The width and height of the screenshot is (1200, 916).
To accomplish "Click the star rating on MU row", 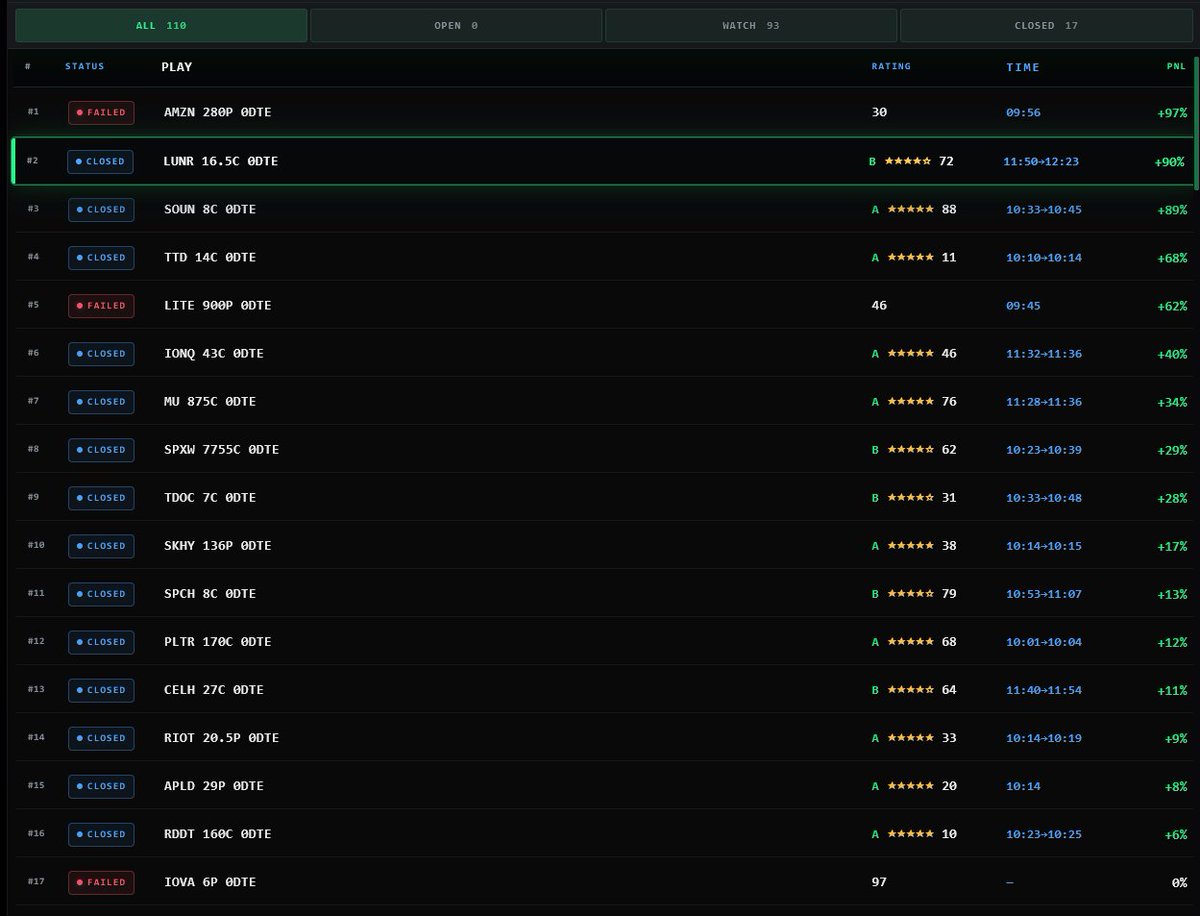I will [909, 401].
